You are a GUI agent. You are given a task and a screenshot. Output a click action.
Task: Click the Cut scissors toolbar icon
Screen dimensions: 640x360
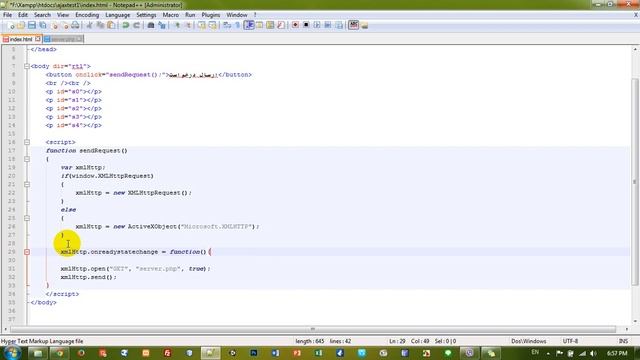[x=89, y=25]
